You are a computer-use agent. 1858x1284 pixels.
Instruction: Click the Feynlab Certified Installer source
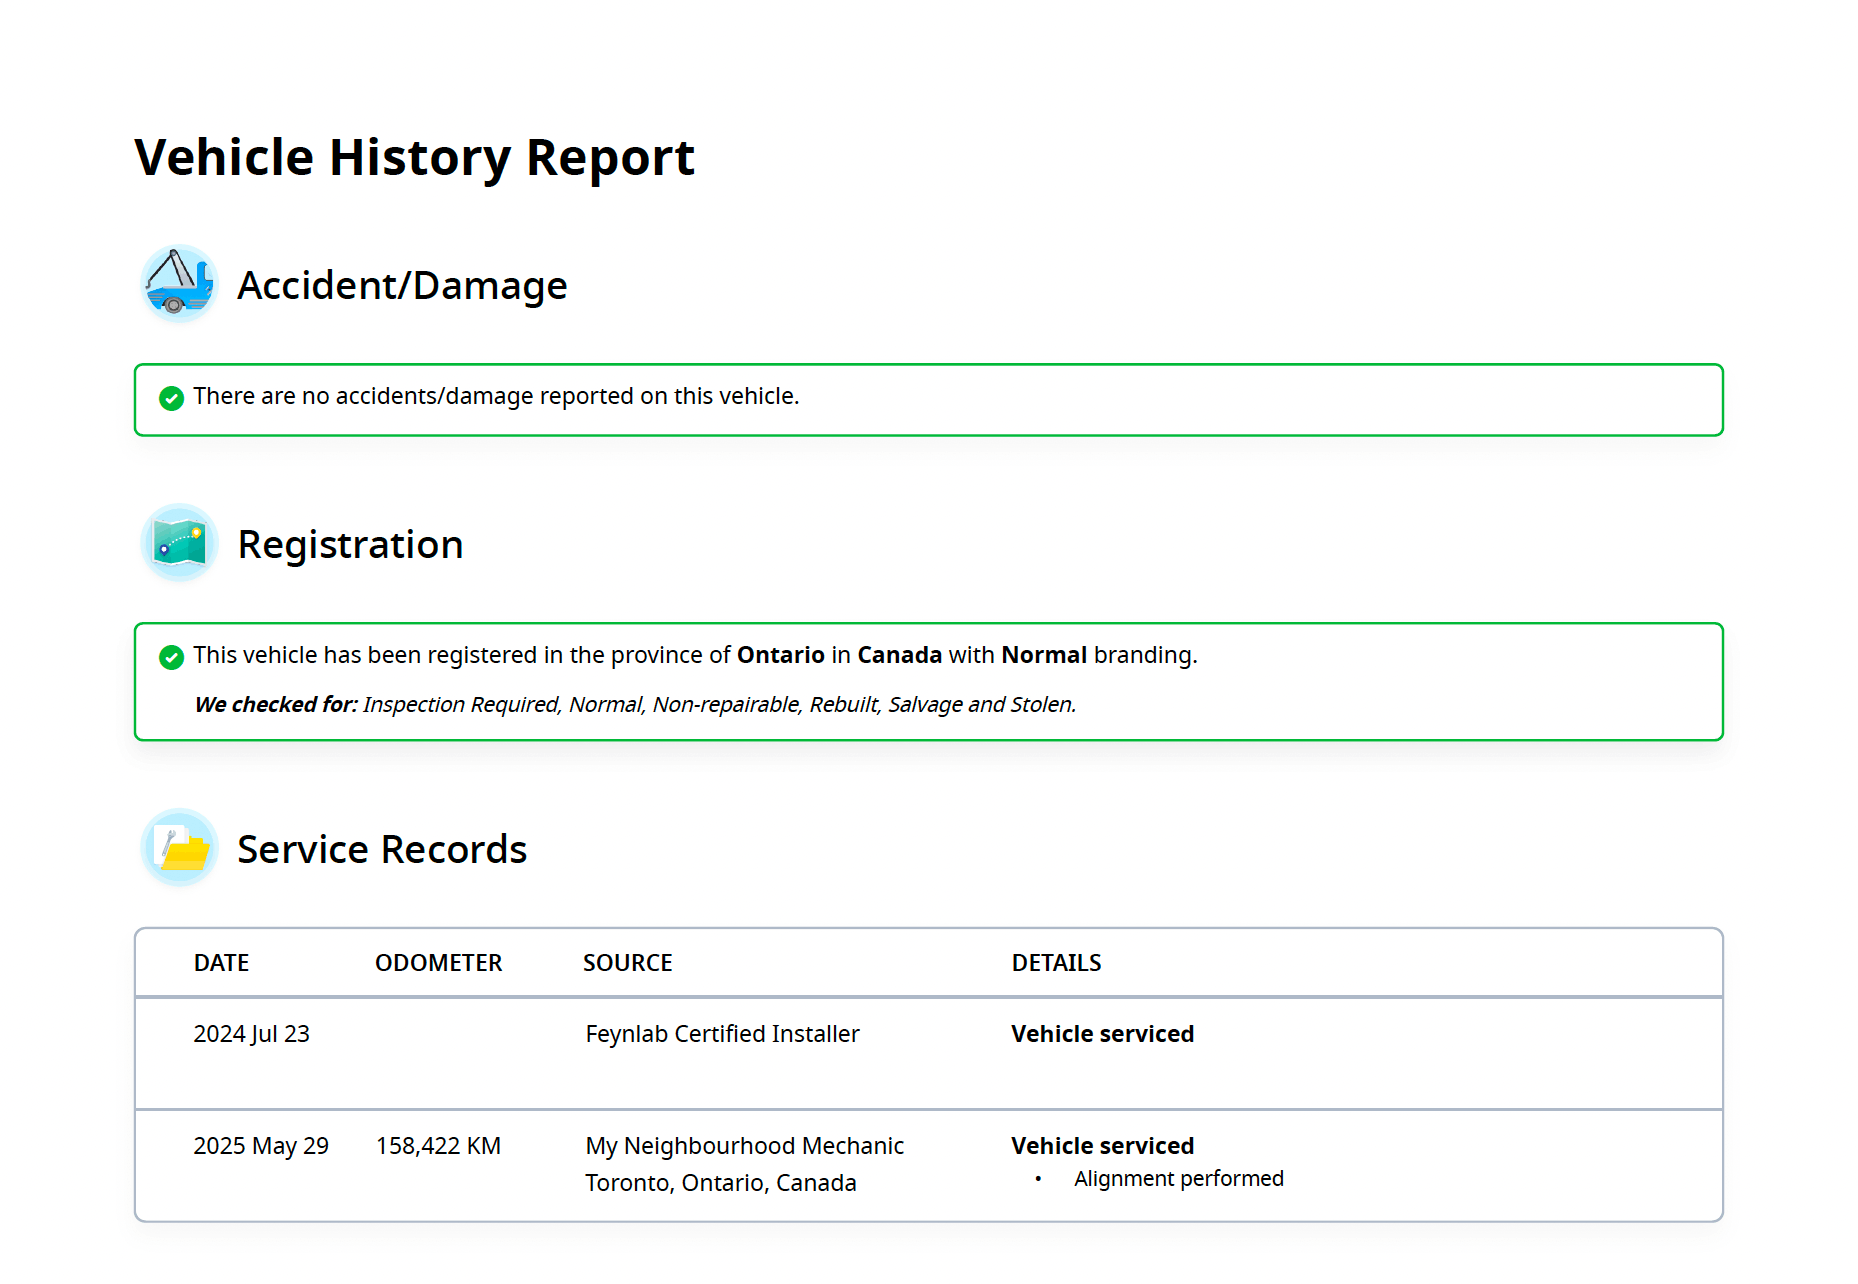[722, 1034]
